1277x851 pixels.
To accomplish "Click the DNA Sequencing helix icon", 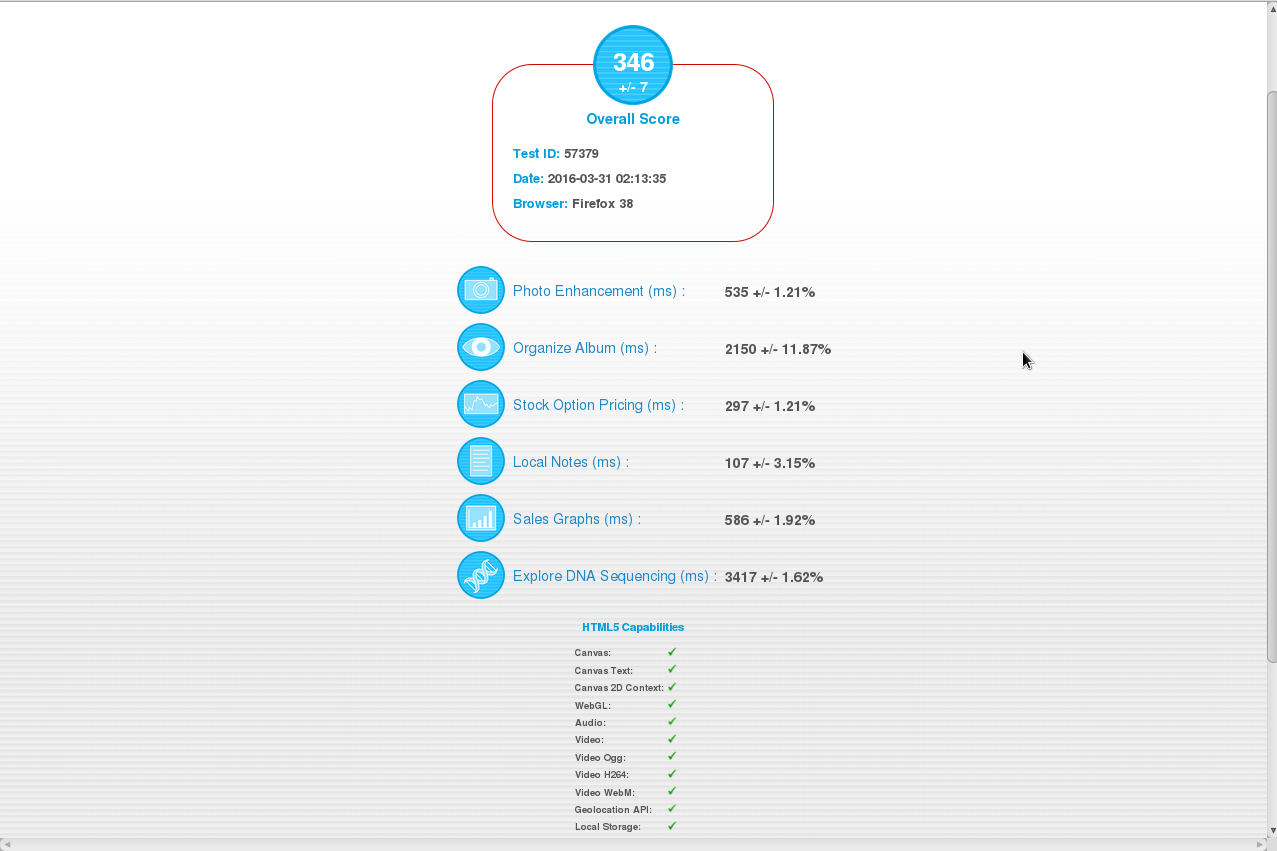I will coord(481,575).
